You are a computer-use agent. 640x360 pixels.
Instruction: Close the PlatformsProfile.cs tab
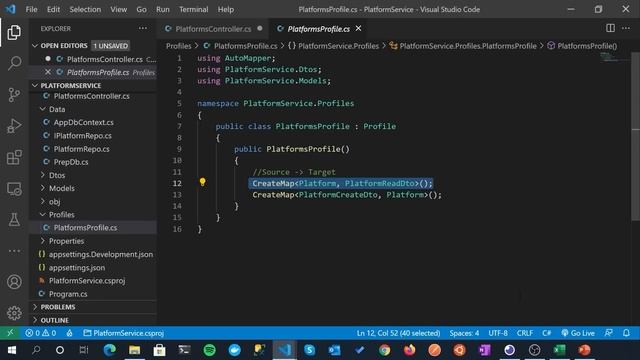click(x=358, y=28)
